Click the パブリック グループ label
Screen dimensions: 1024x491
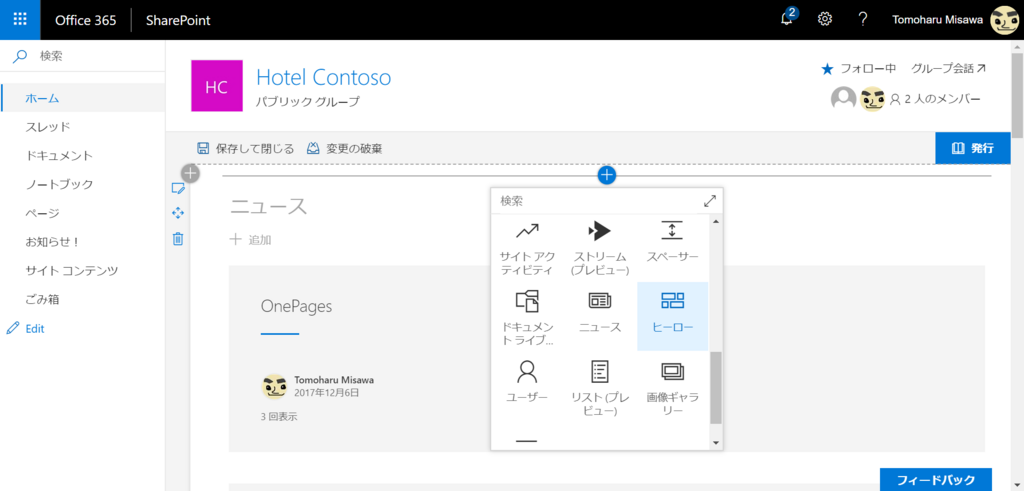308,102
